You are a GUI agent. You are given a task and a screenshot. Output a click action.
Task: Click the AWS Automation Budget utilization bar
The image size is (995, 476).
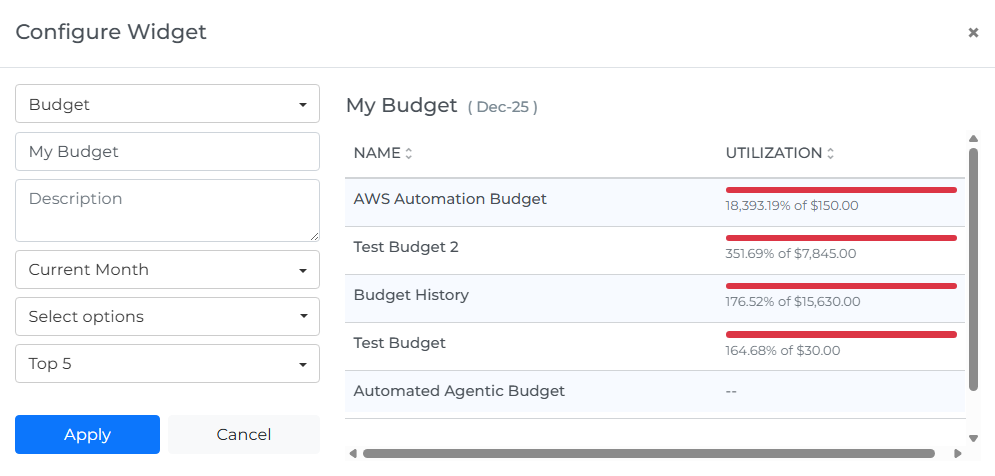[x=840, y=189]
